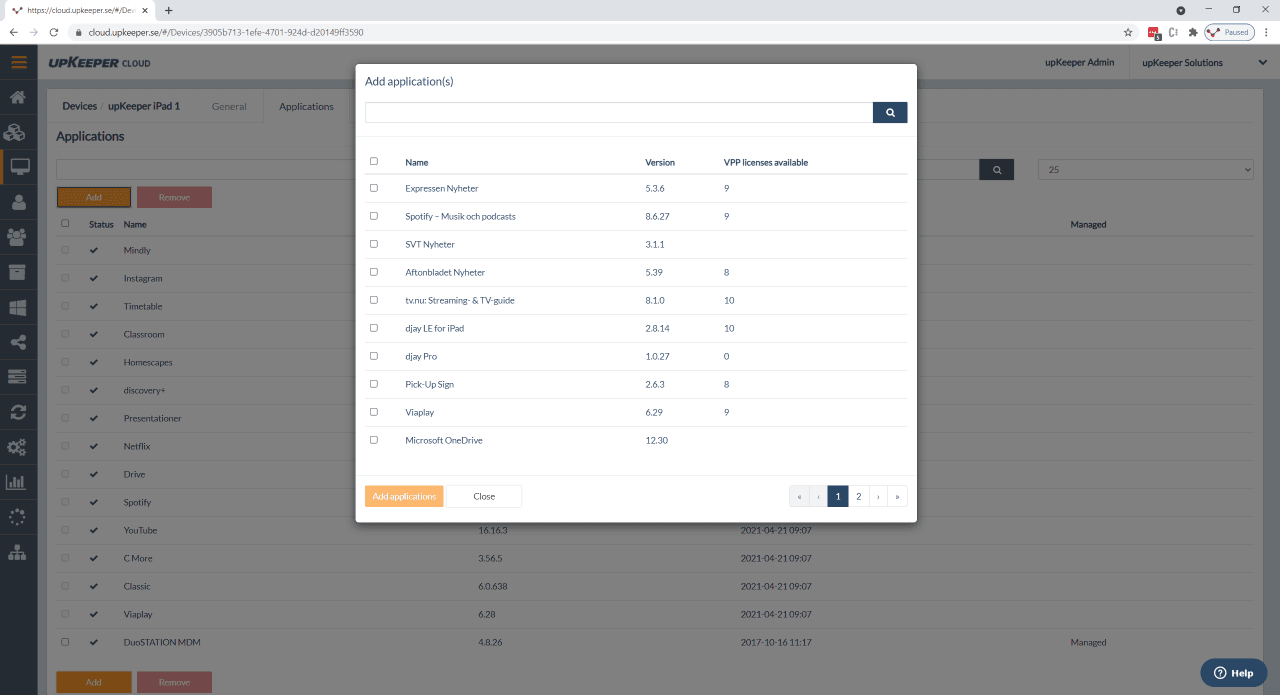The height and width of the screenshot is (695, 1280).
Task: Click the Add applications button
Action: 404,496
